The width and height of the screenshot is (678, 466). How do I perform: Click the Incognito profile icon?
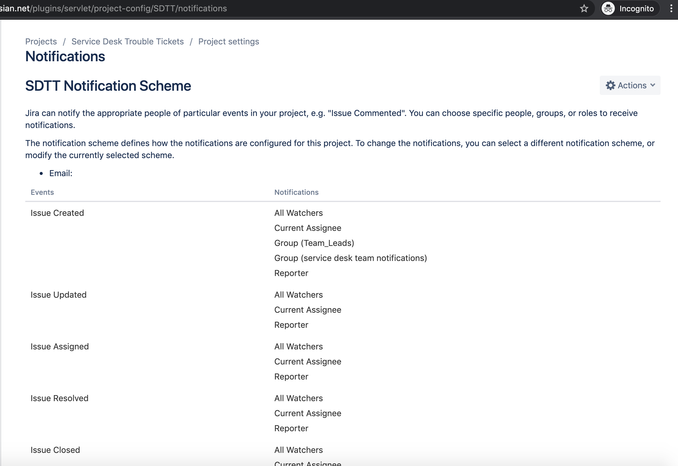[608, 9]
